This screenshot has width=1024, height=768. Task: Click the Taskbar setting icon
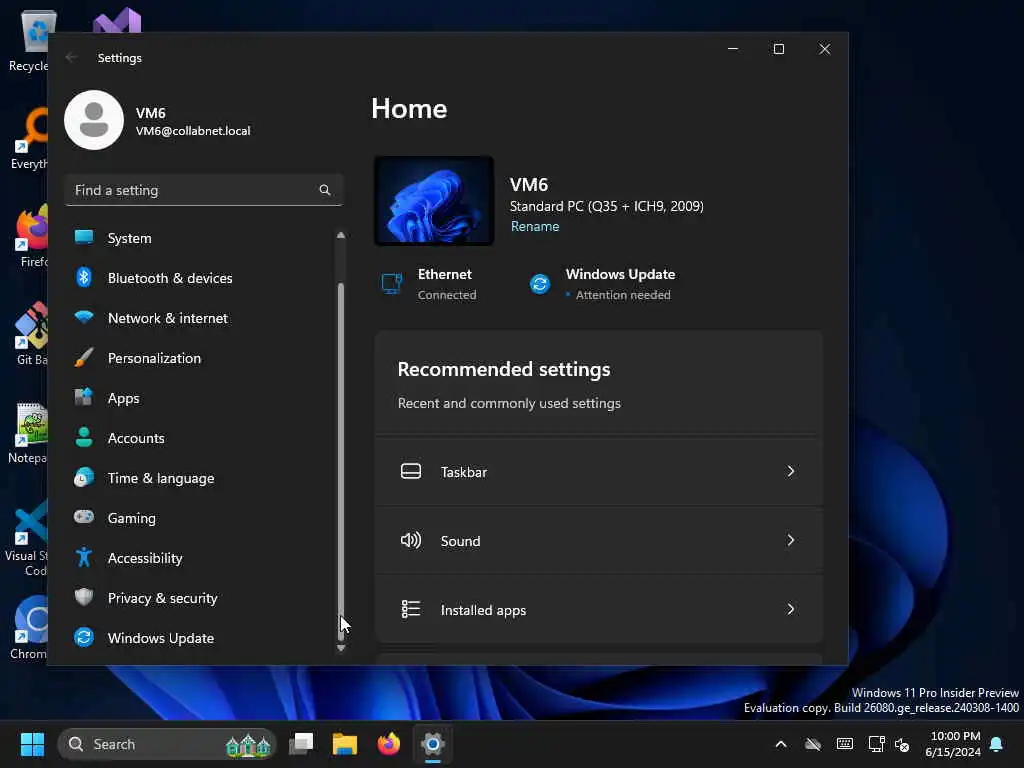[411, 472]
